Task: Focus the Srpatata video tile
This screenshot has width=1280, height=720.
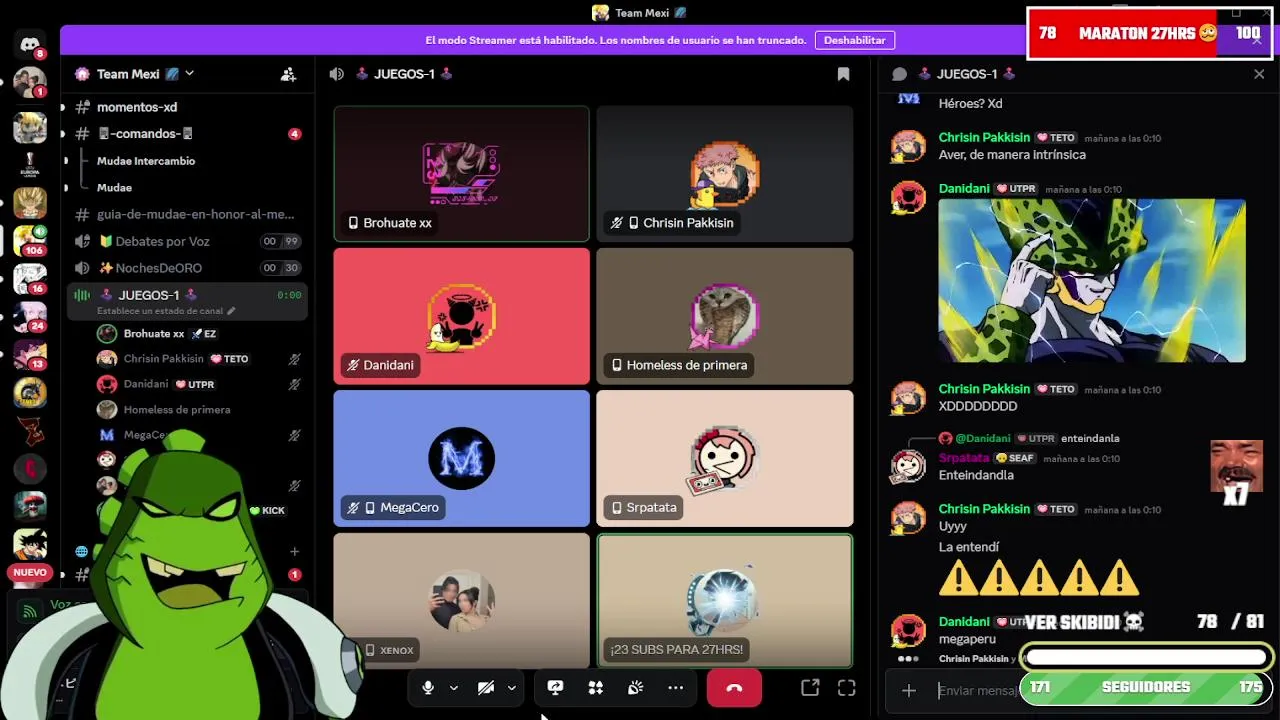Action: [725, 458]
